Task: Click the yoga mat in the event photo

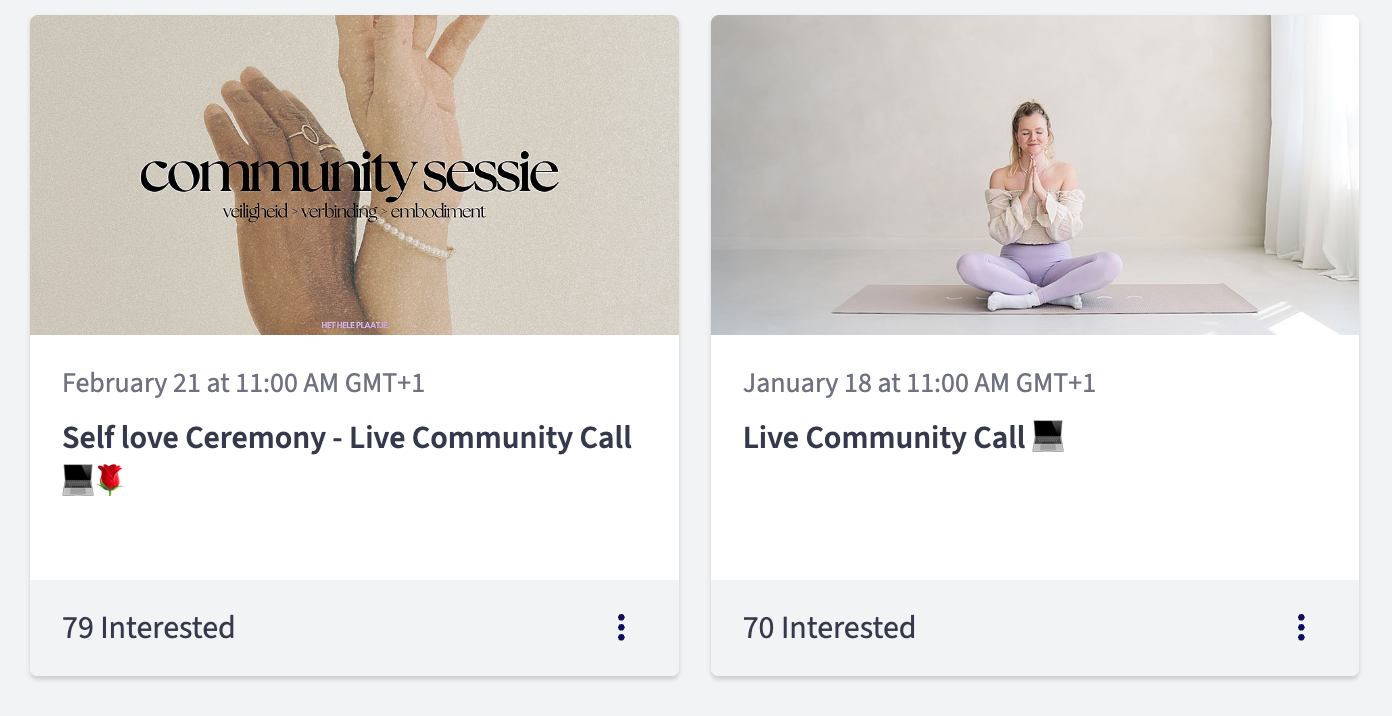Action: point(1160,298)
